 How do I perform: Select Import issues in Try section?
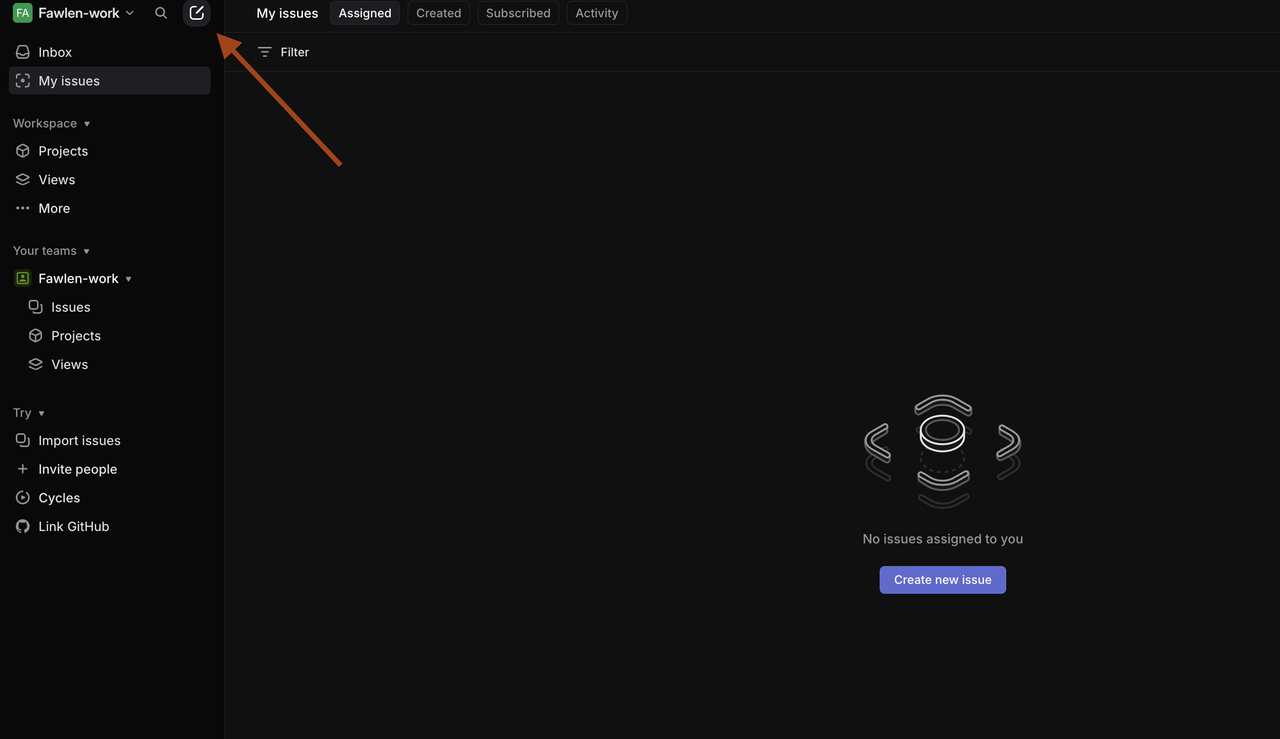(110, 440)
